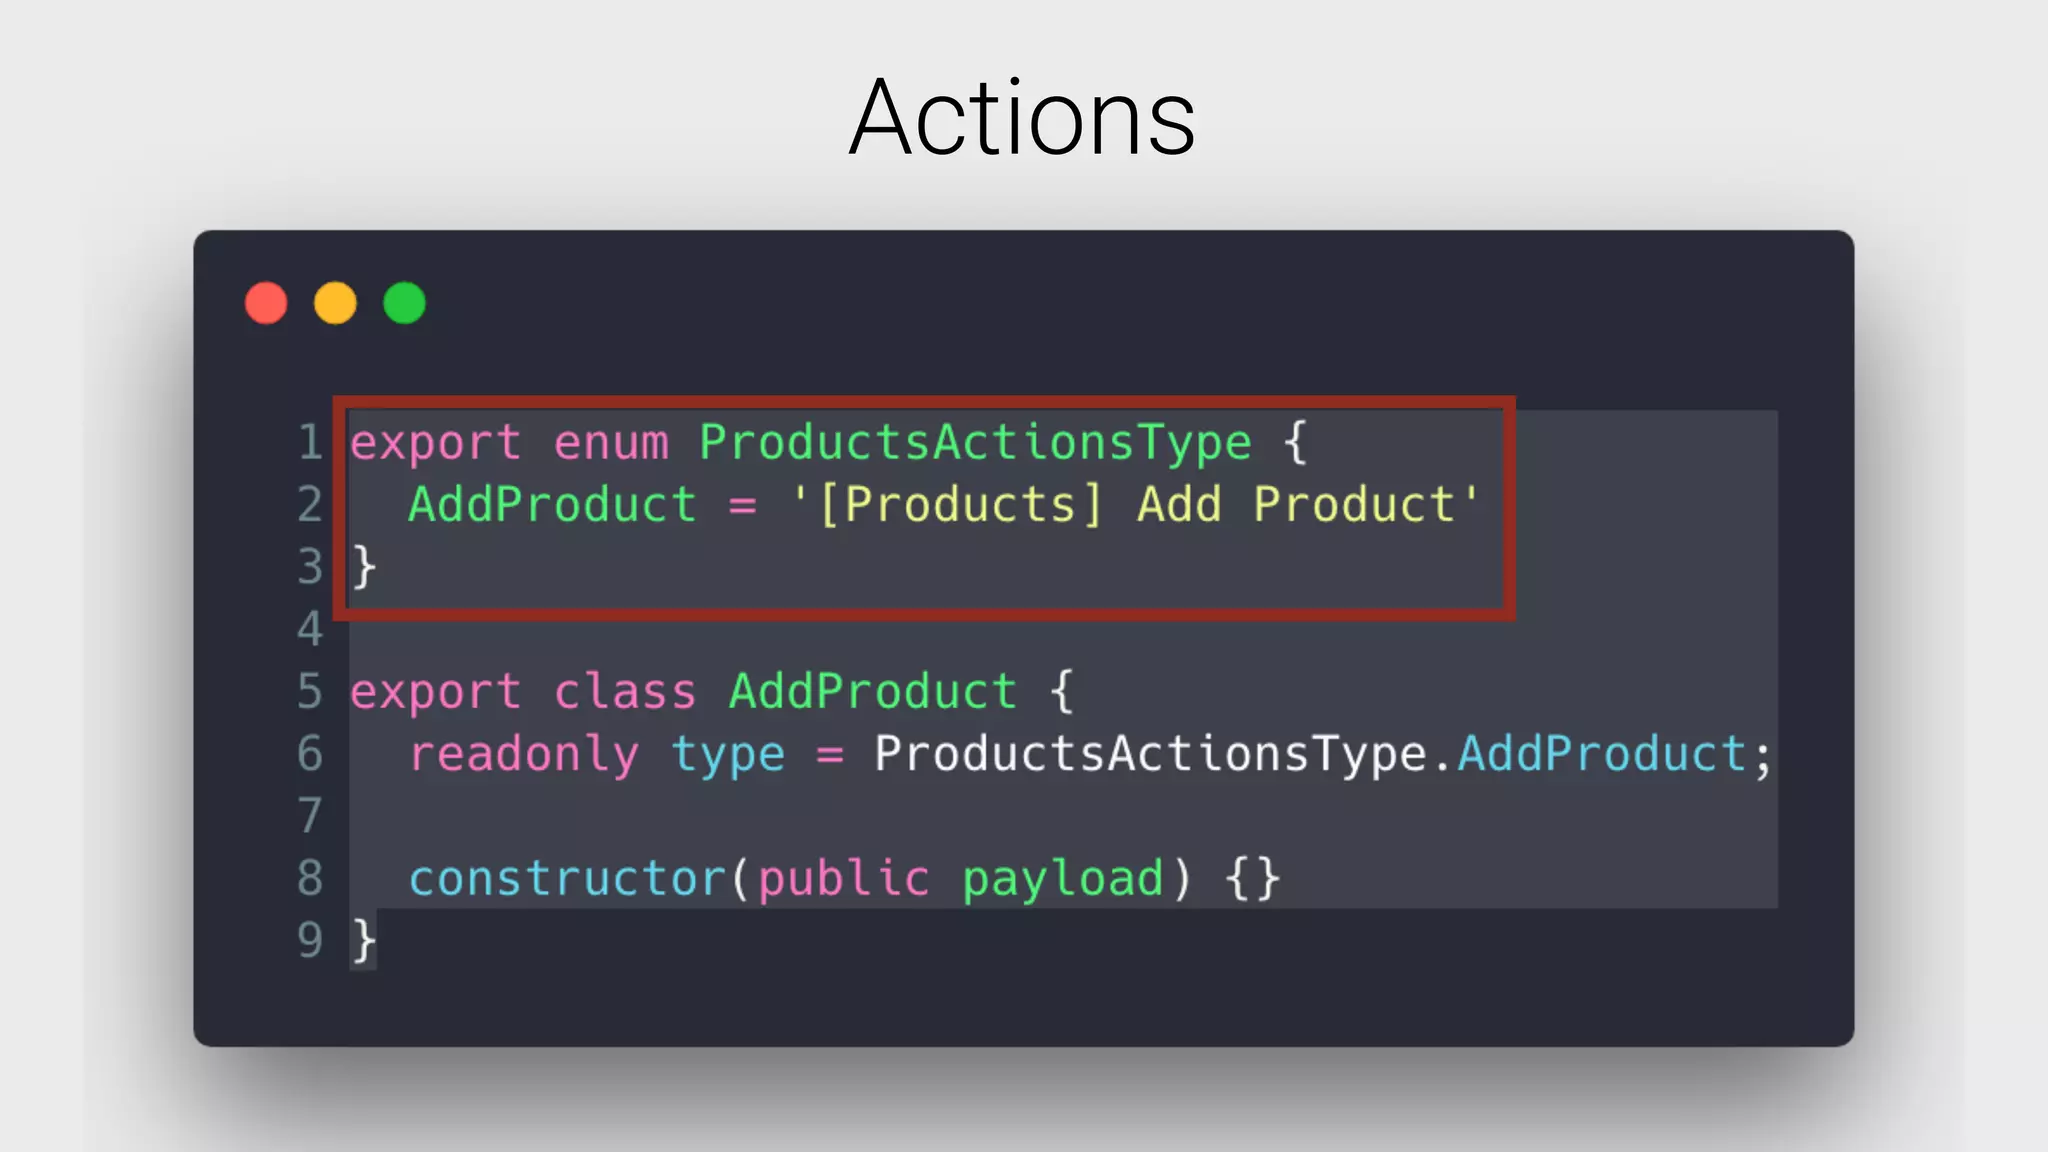Click the 'public' modifier in constructor
Viewport: 2048px width, 1152px height.
(844, 879)
